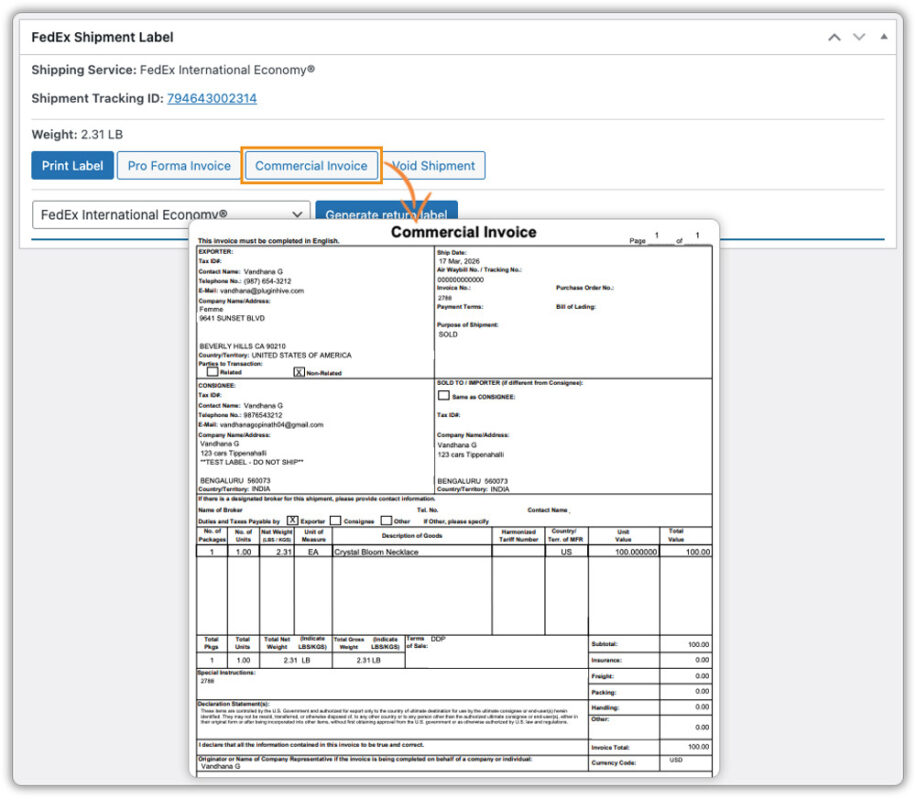Expand the FedEx International Economy service dropdown
Screen dimensions: 916x800
pos(171,214)
